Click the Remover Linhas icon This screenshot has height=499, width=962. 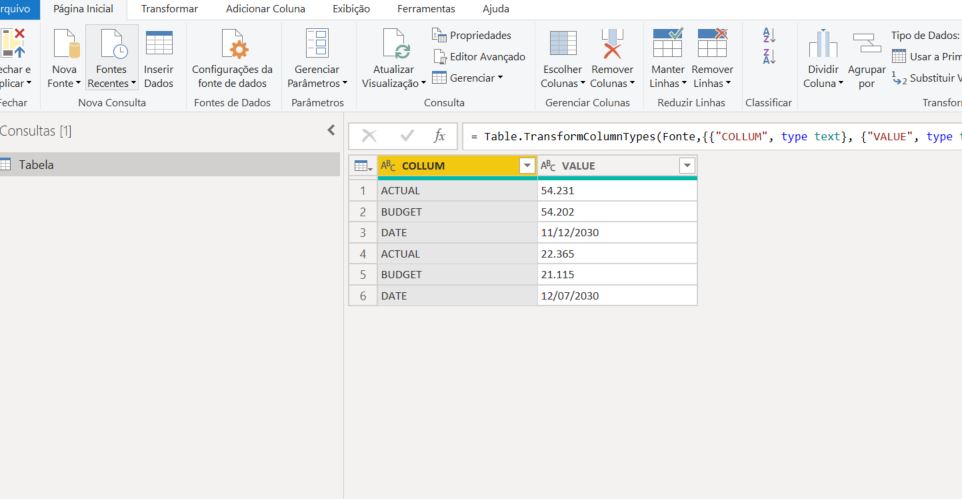712,43
